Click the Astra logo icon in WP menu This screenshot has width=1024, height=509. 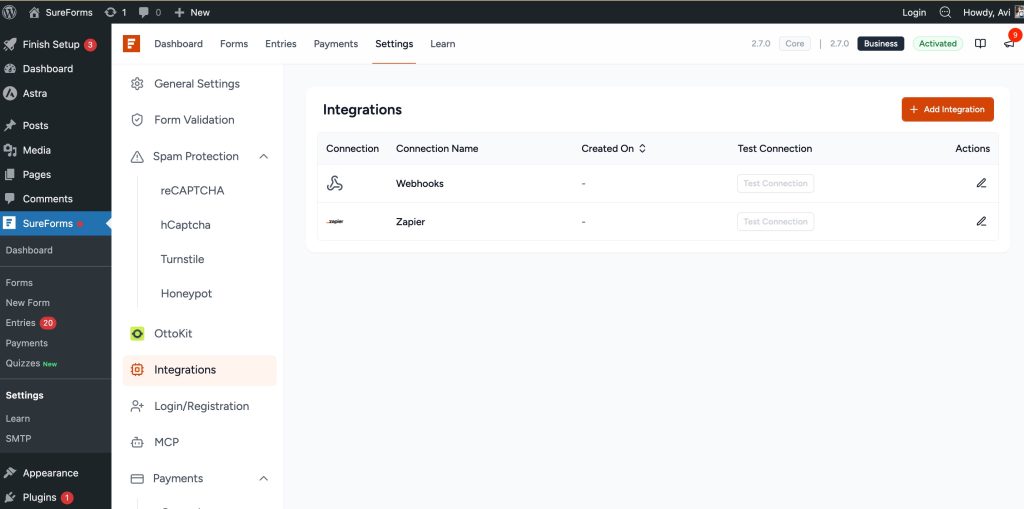pos(10,93)
